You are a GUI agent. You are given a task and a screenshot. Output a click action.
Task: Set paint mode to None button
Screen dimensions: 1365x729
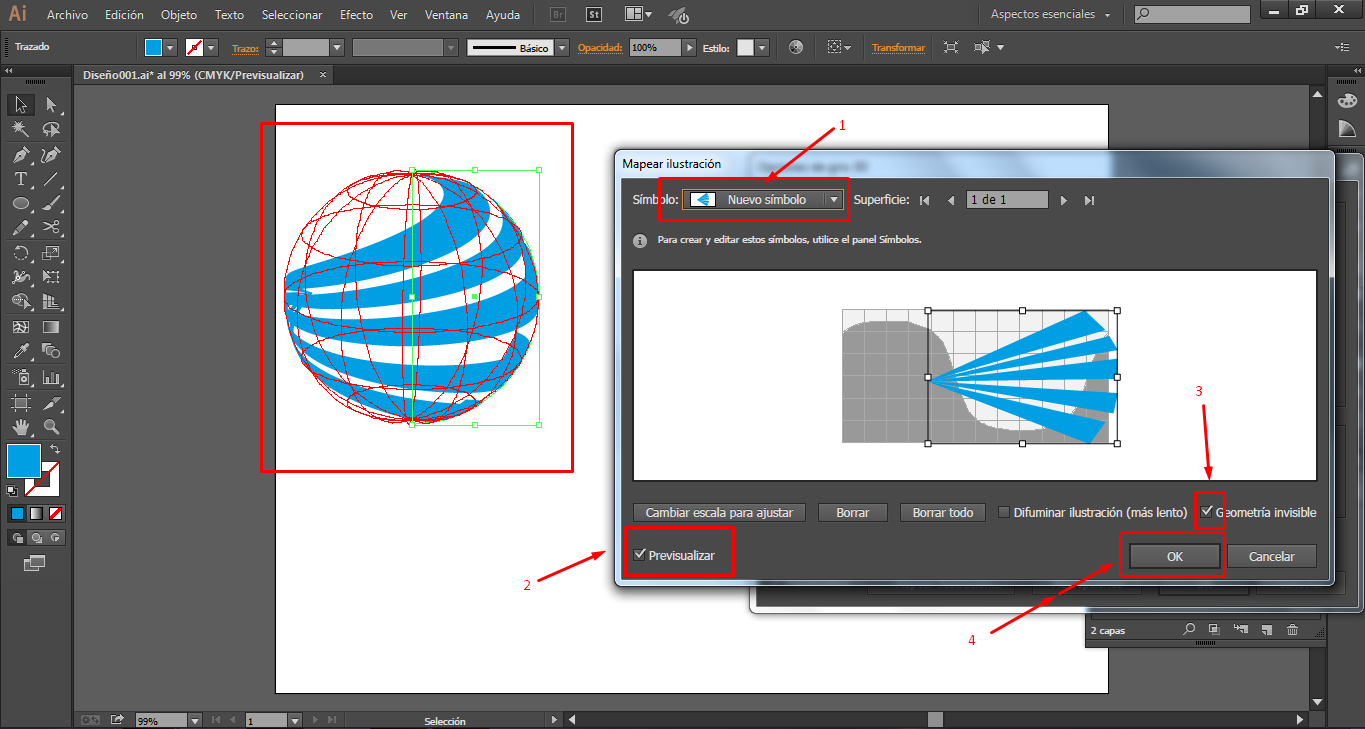click(x=56, y=513)
